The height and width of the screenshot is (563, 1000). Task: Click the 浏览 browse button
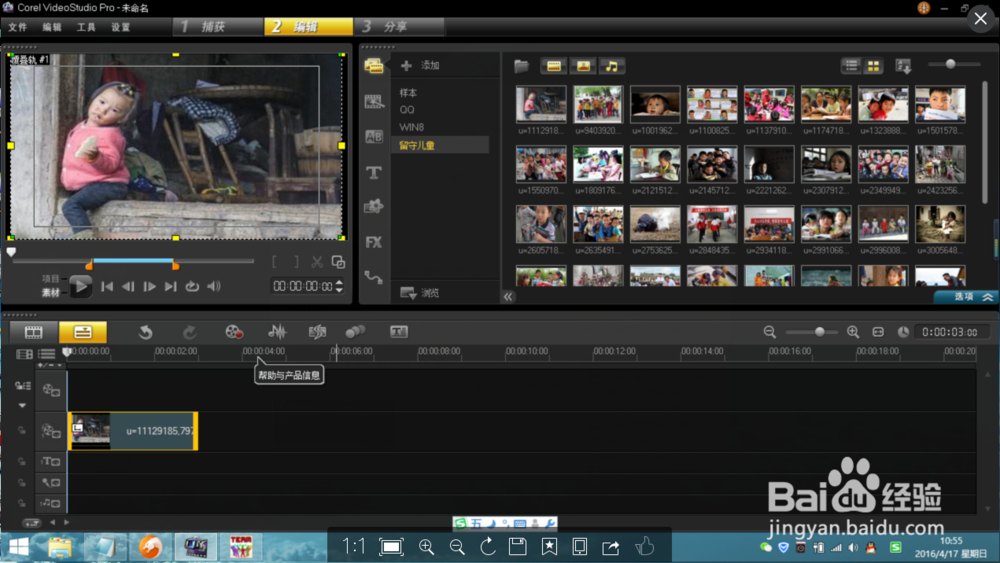point(420,293)
